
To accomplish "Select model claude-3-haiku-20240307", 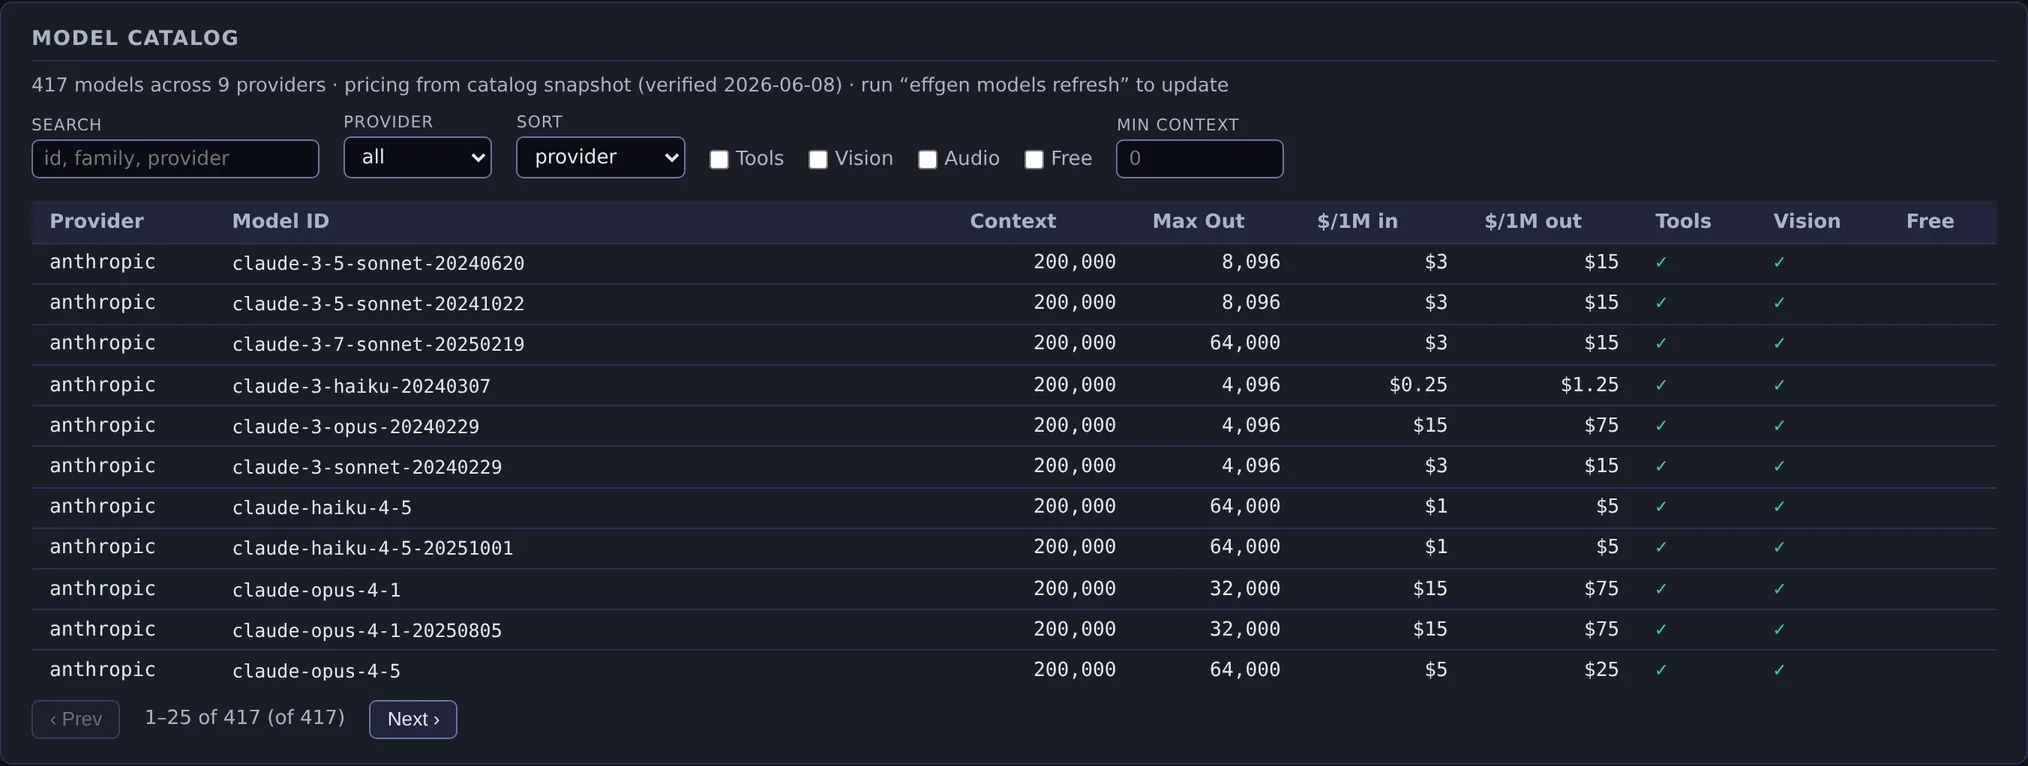I will 361,385.
